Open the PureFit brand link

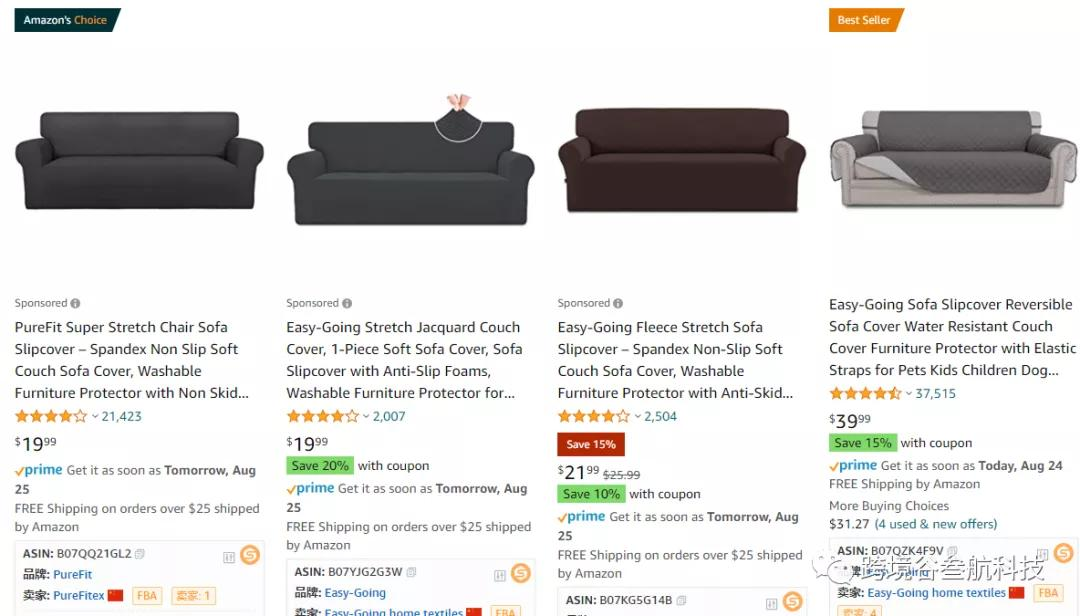pyautogui.click(x=72, y=575)
